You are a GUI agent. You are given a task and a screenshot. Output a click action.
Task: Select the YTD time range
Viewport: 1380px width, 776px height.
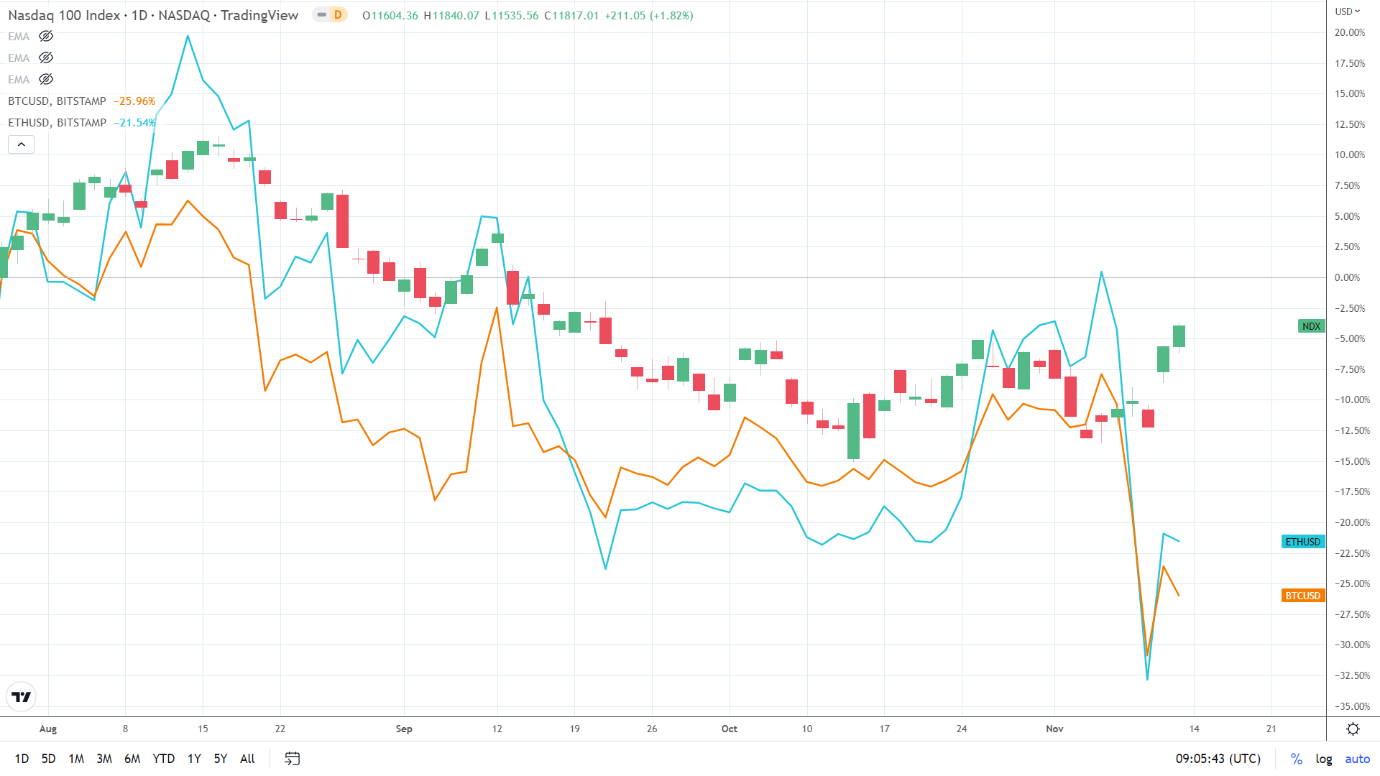click(x=164, y=759)
